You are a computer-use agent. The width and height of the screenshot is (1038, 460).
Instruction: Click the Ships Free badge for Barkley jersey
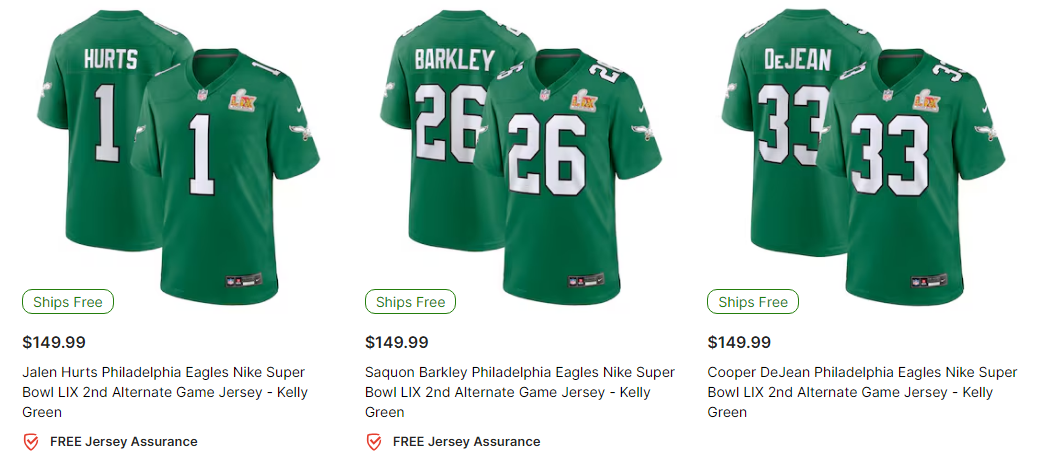(410, 302)
